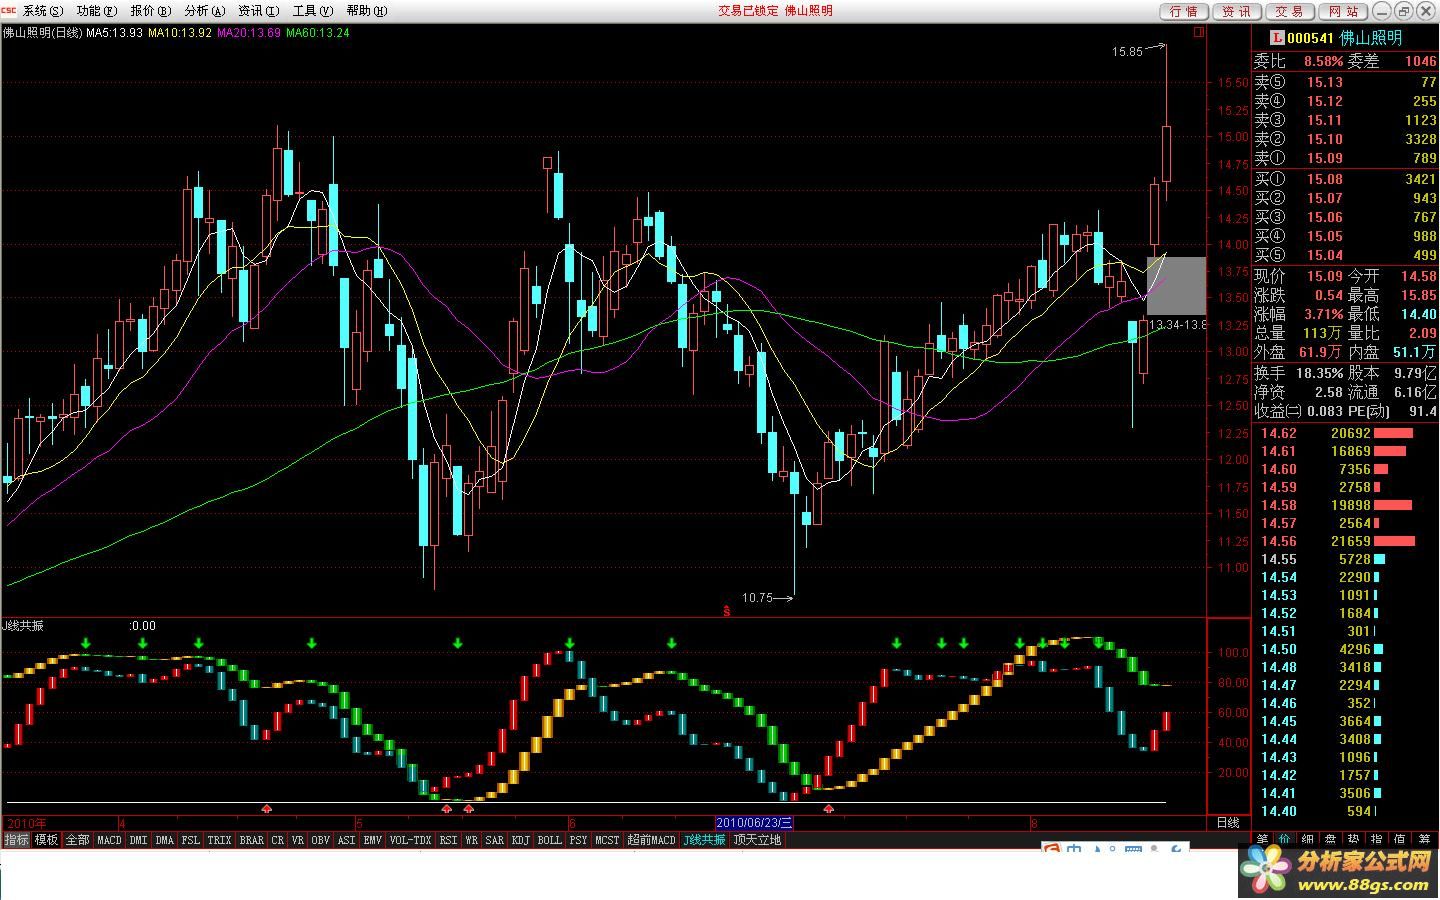
Task: Click the stock code 000541
Action: [x=1310, y=38]
